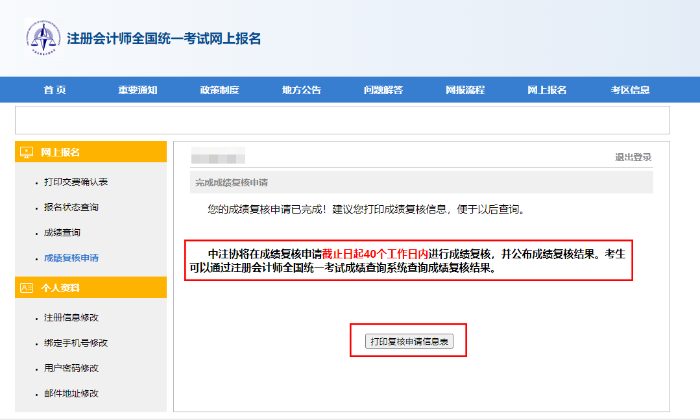The height and width of the screenshot is (420, 700).
Task: Open the 问题解答 navigation item
Action: (383, 90)
